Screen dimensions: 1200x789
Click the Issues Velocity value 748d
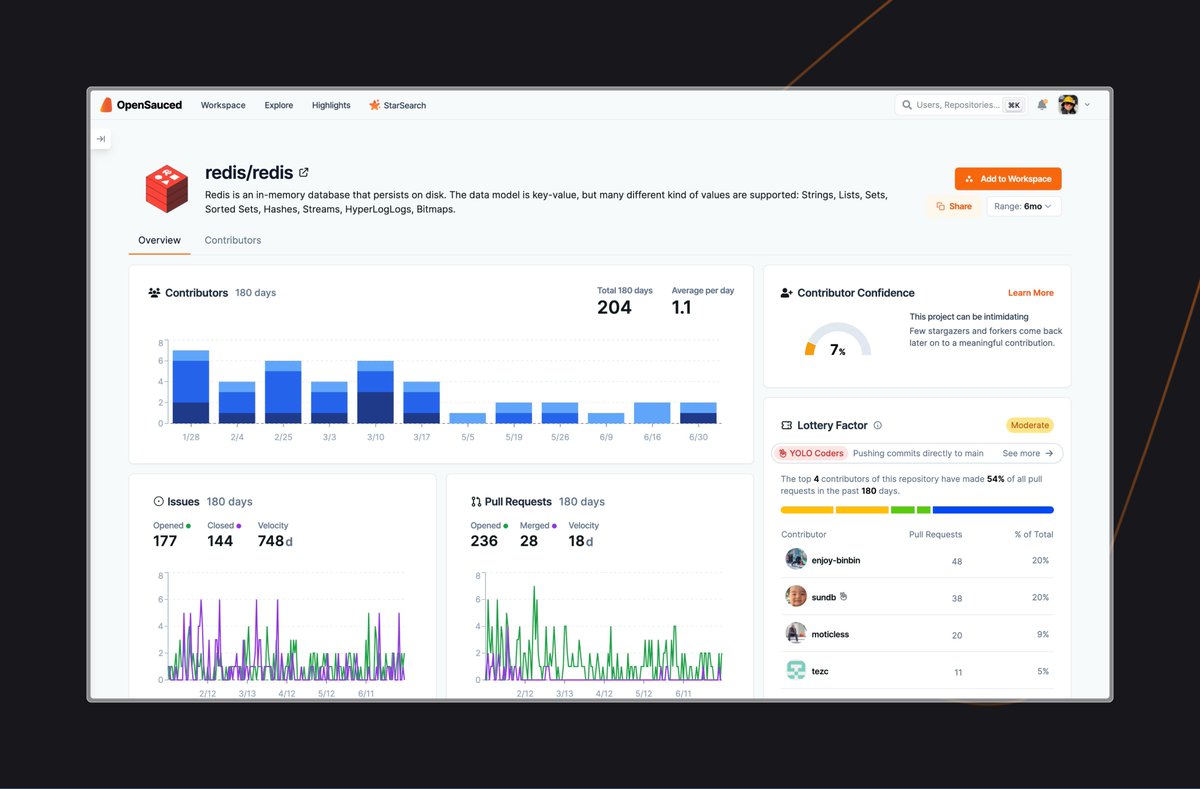(x=275, y=541)
